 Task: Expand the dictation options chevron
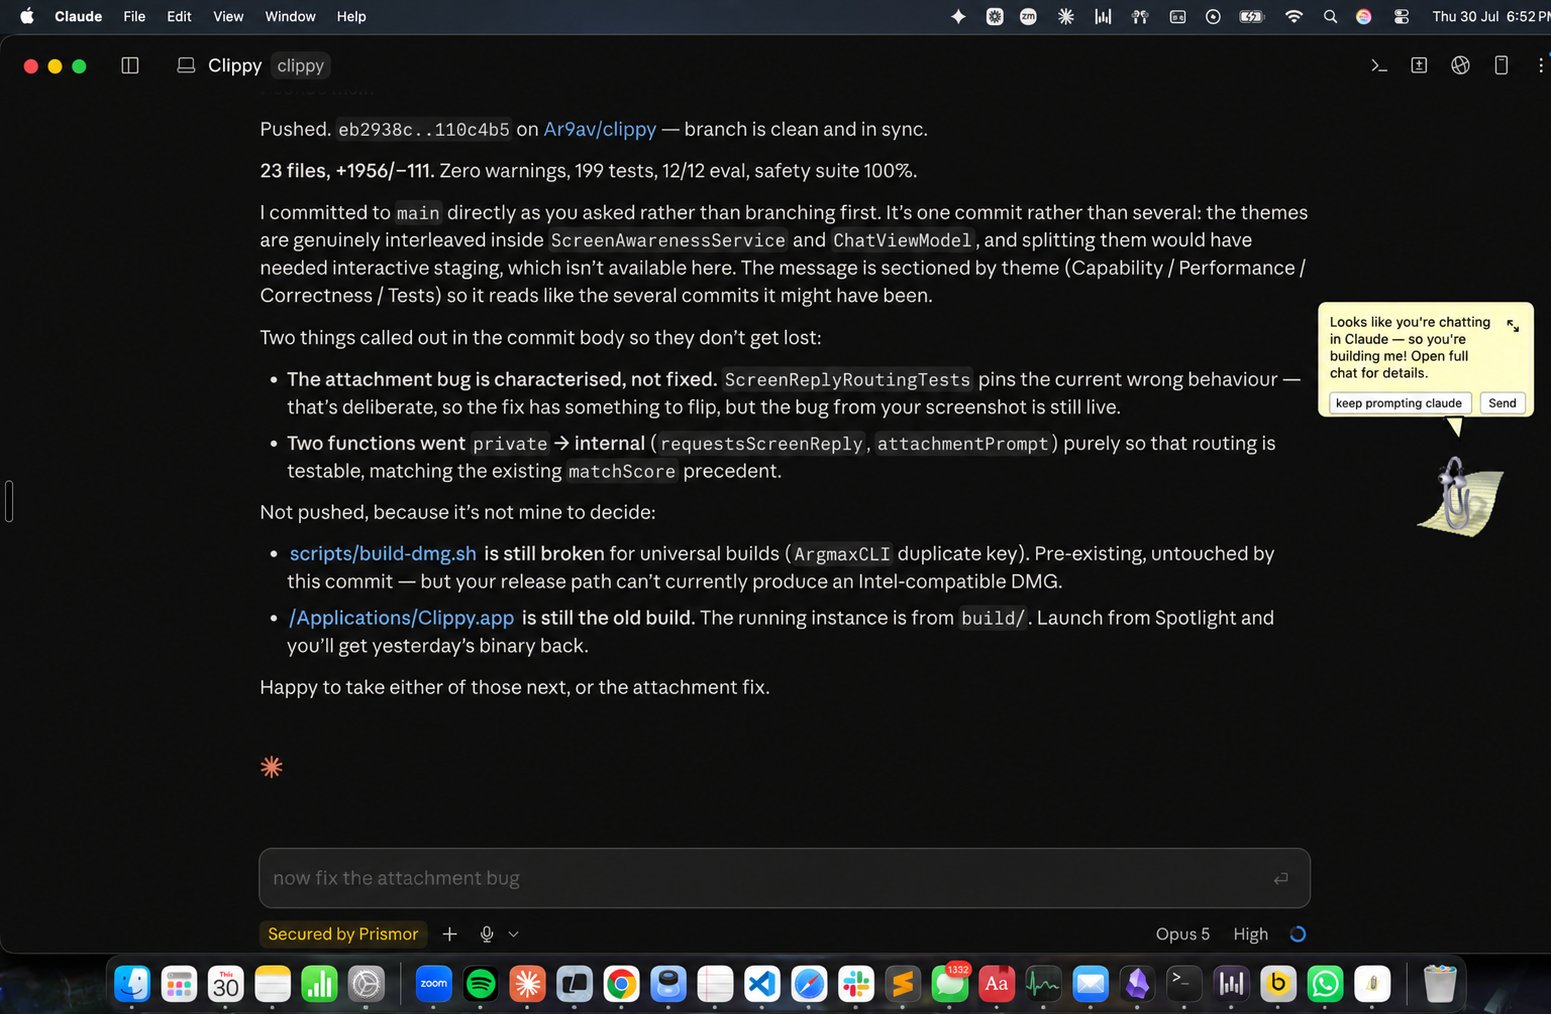514,934
